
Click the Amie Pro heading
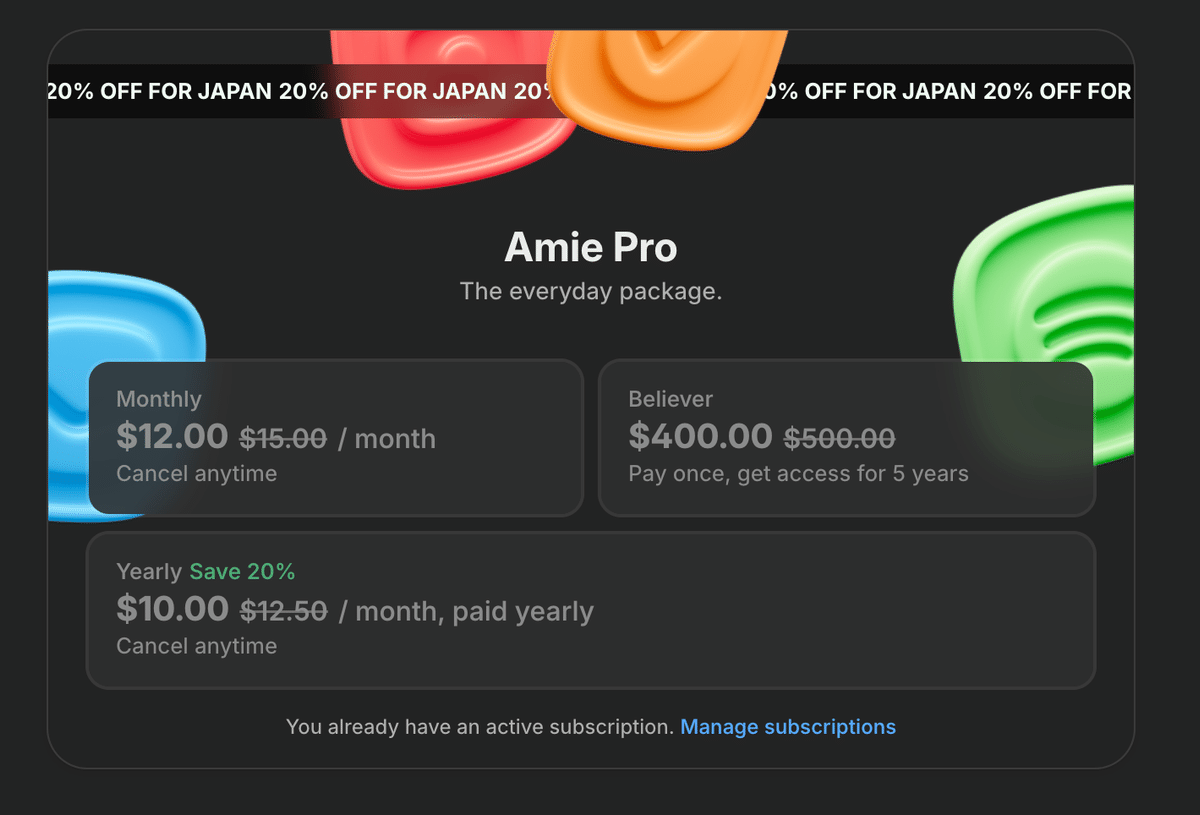591,247
